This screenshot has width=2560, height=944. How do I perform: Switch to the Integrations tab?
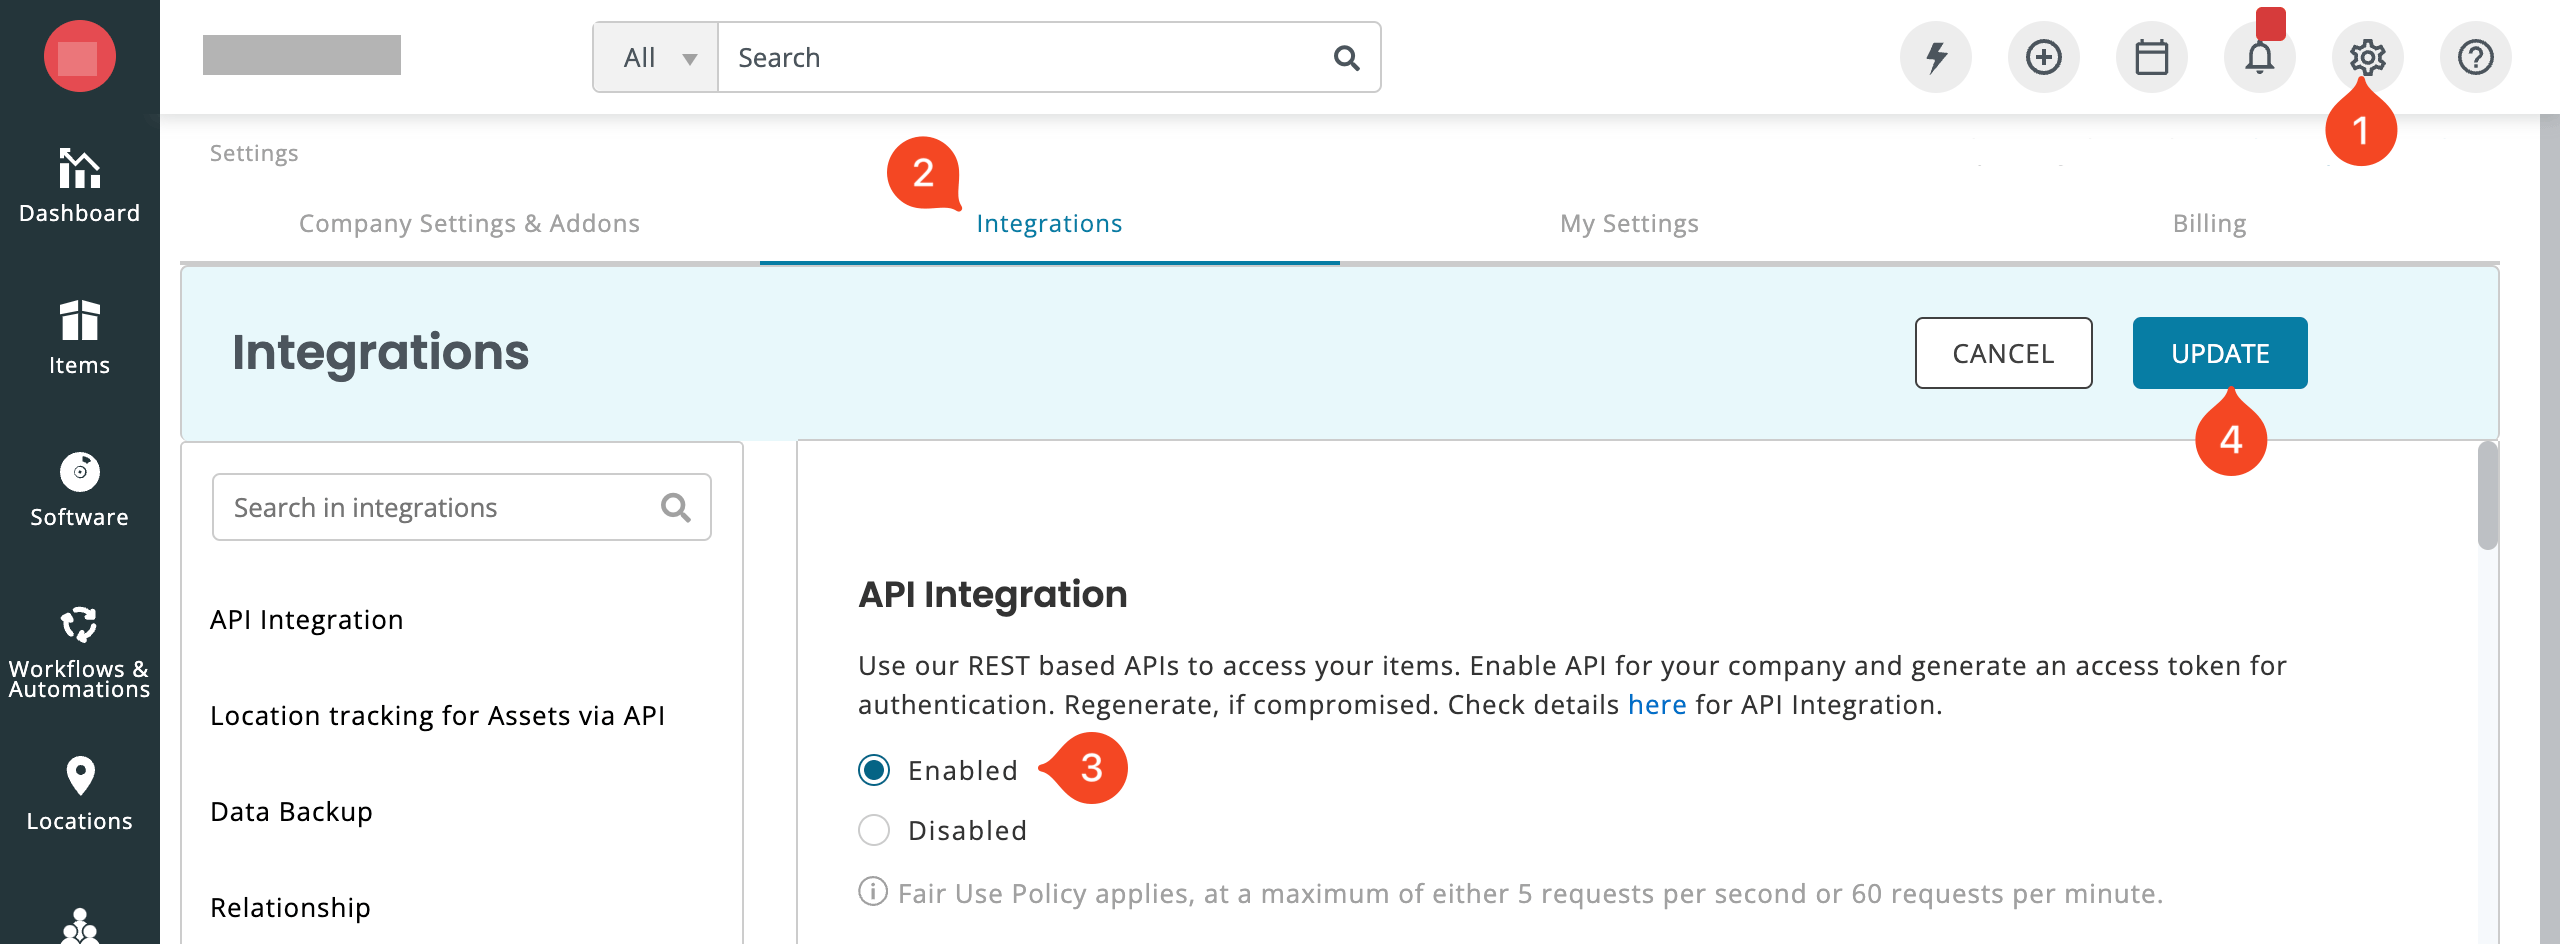[x=1049, y=223]
